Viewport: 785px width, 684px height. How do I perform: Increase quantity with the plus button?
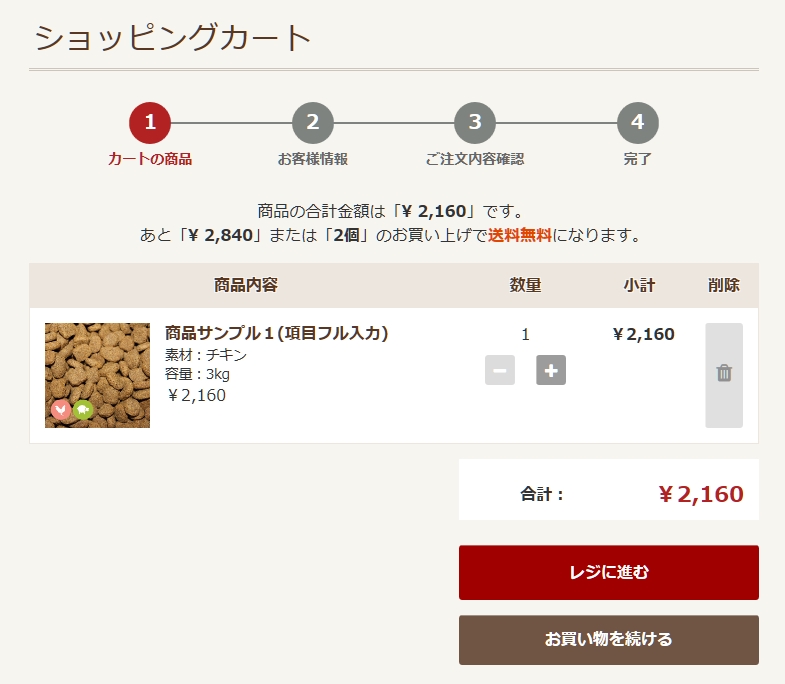551,370
